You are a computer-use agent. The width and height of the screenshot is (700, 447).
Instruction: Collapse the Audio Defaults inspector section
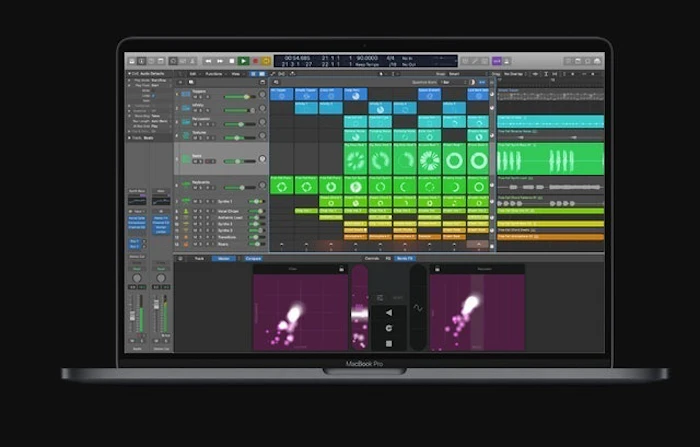pyautogui.click(x=129, y=74)
